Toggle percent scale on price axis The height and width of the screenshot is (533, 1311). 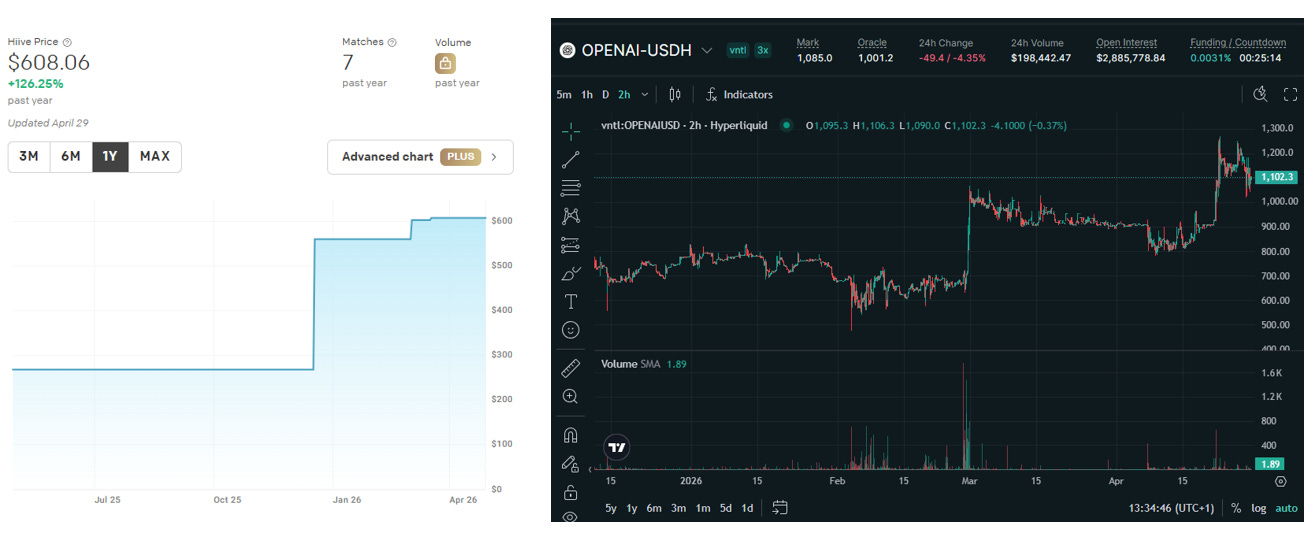[1236, 508]
